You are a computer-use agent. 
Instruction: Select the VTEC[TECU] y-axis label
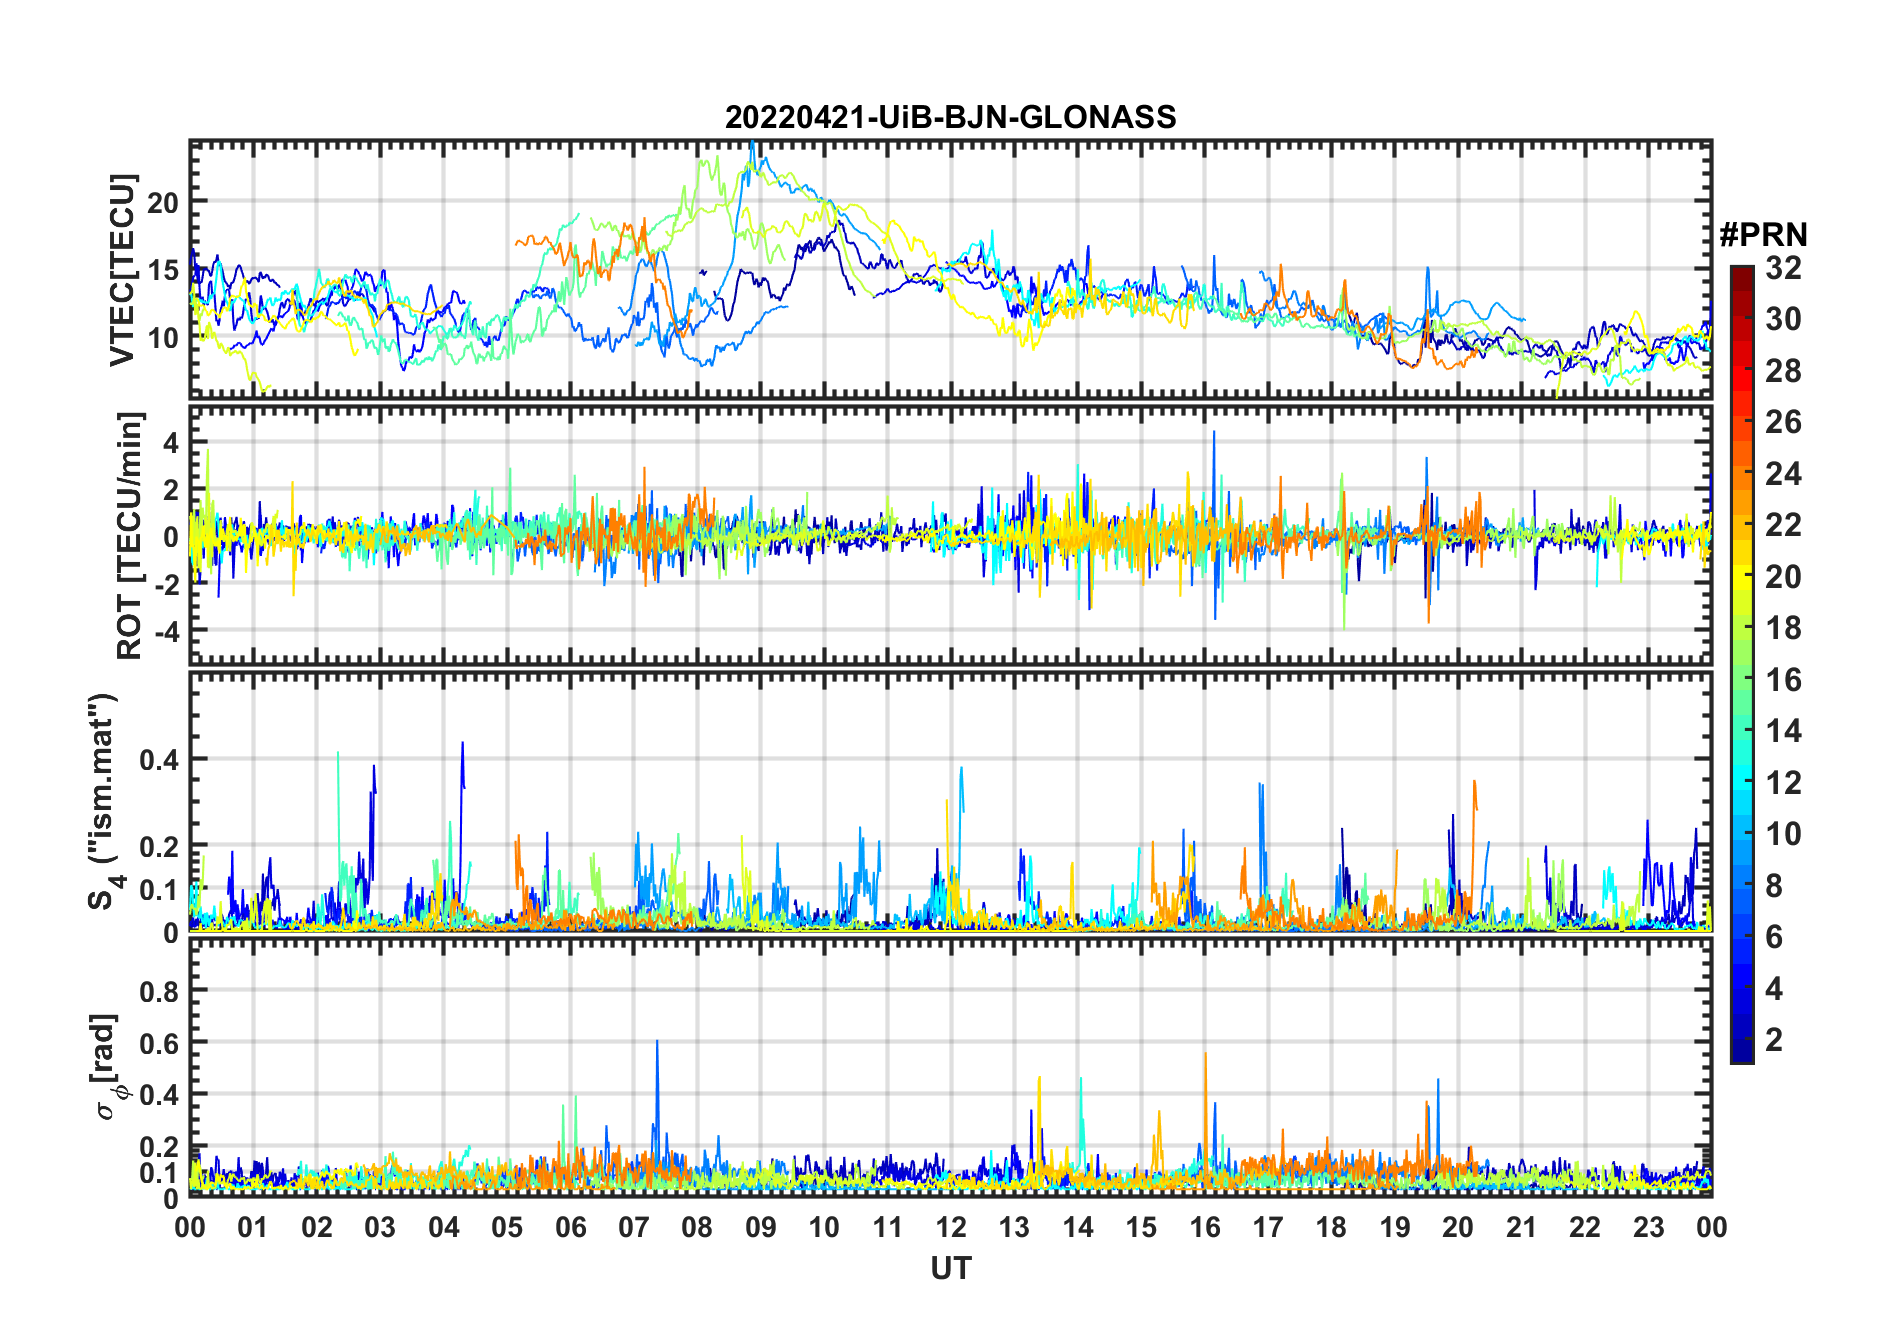(x=122, y=270)
